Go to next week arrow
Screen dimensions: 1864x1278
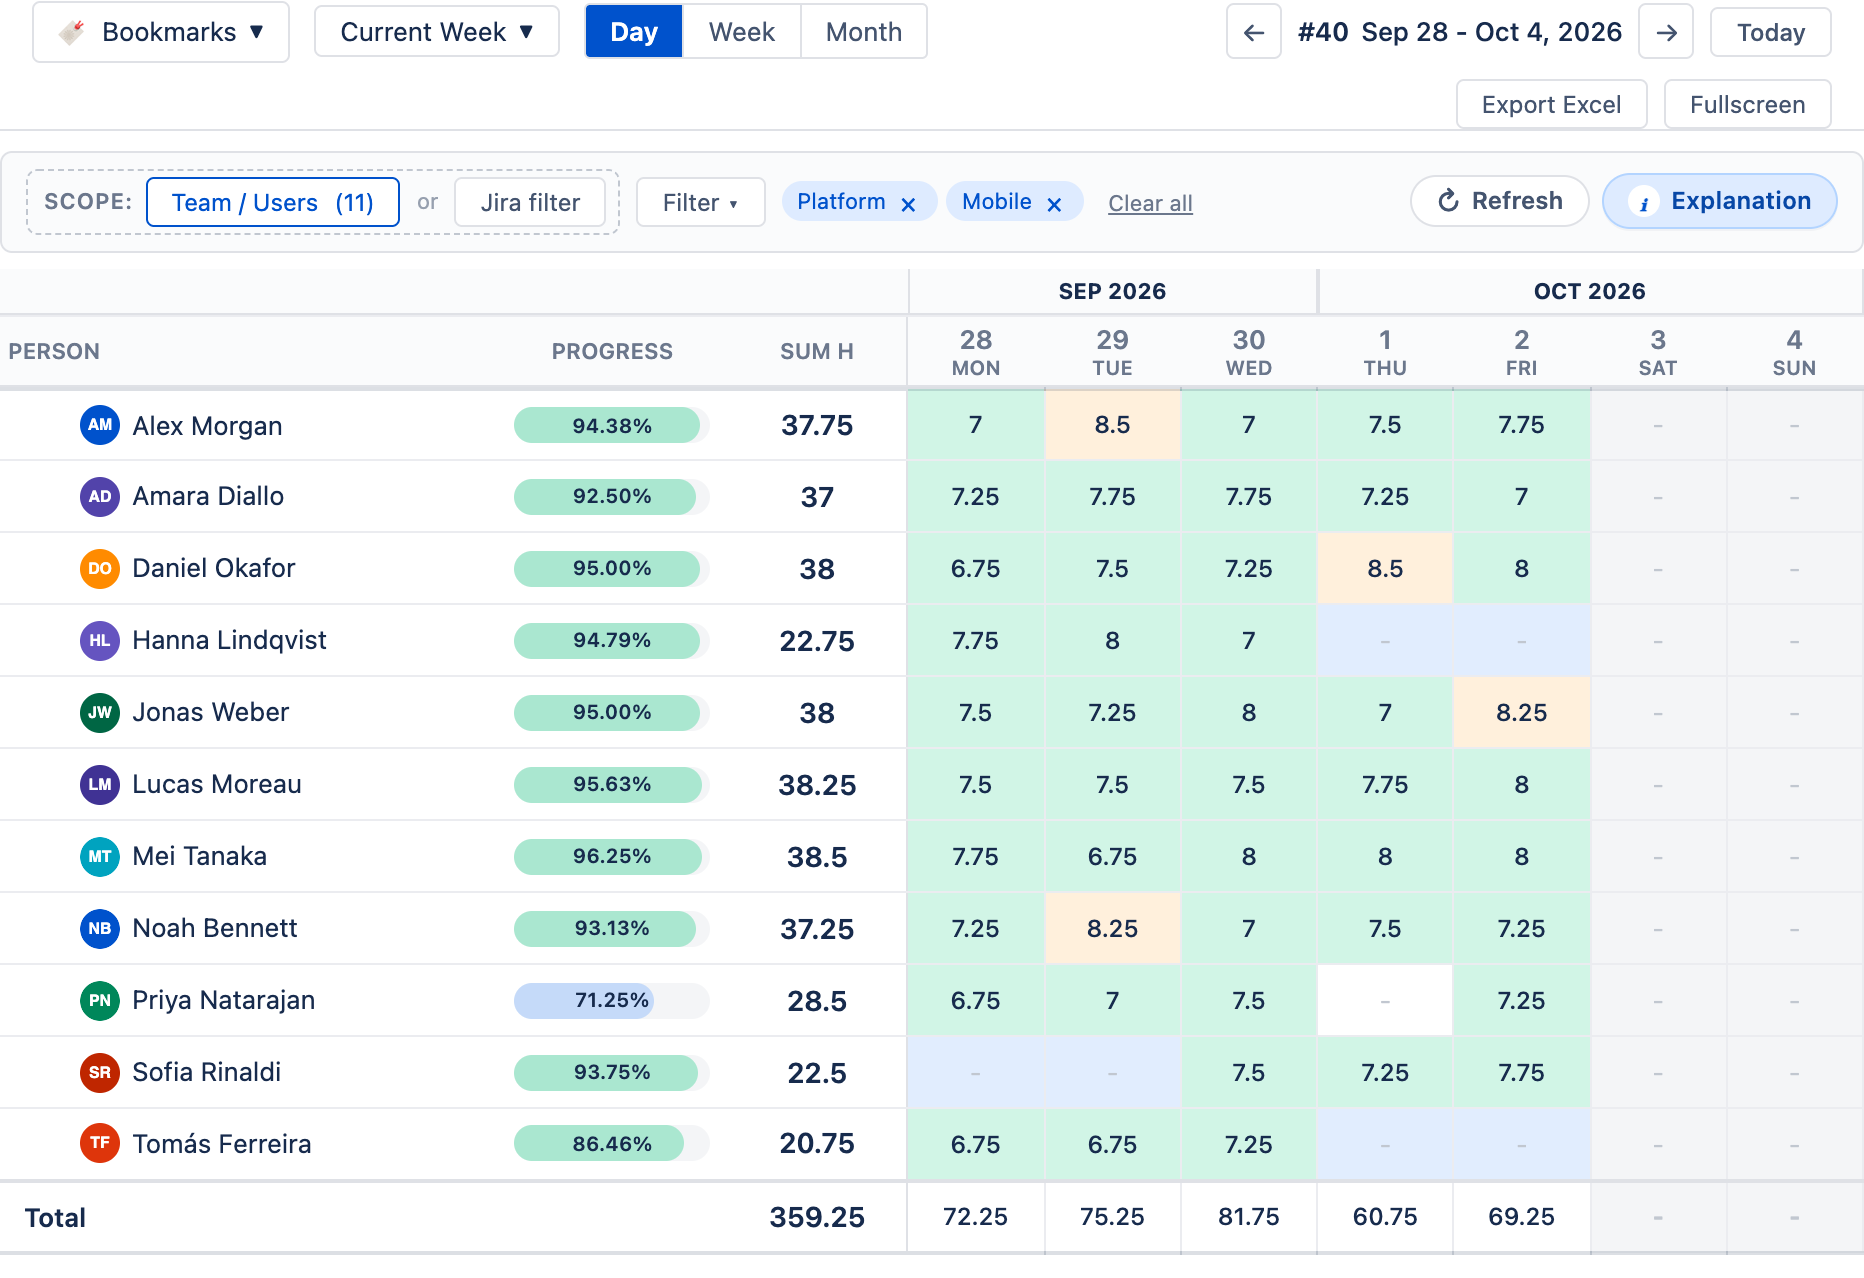coord(1666,32)
